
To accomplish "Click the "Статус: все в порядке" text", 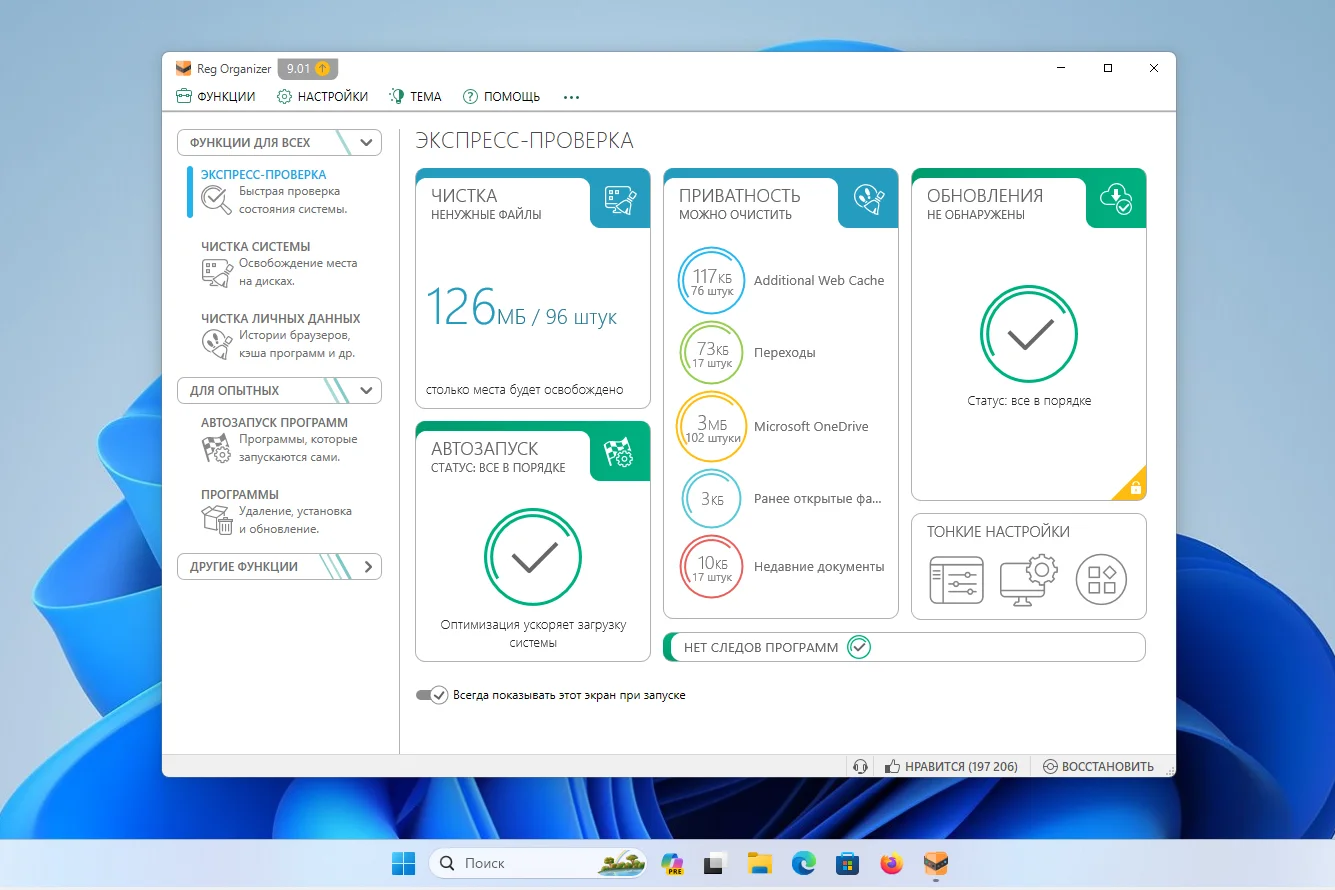I will [x=1029, y=401].
